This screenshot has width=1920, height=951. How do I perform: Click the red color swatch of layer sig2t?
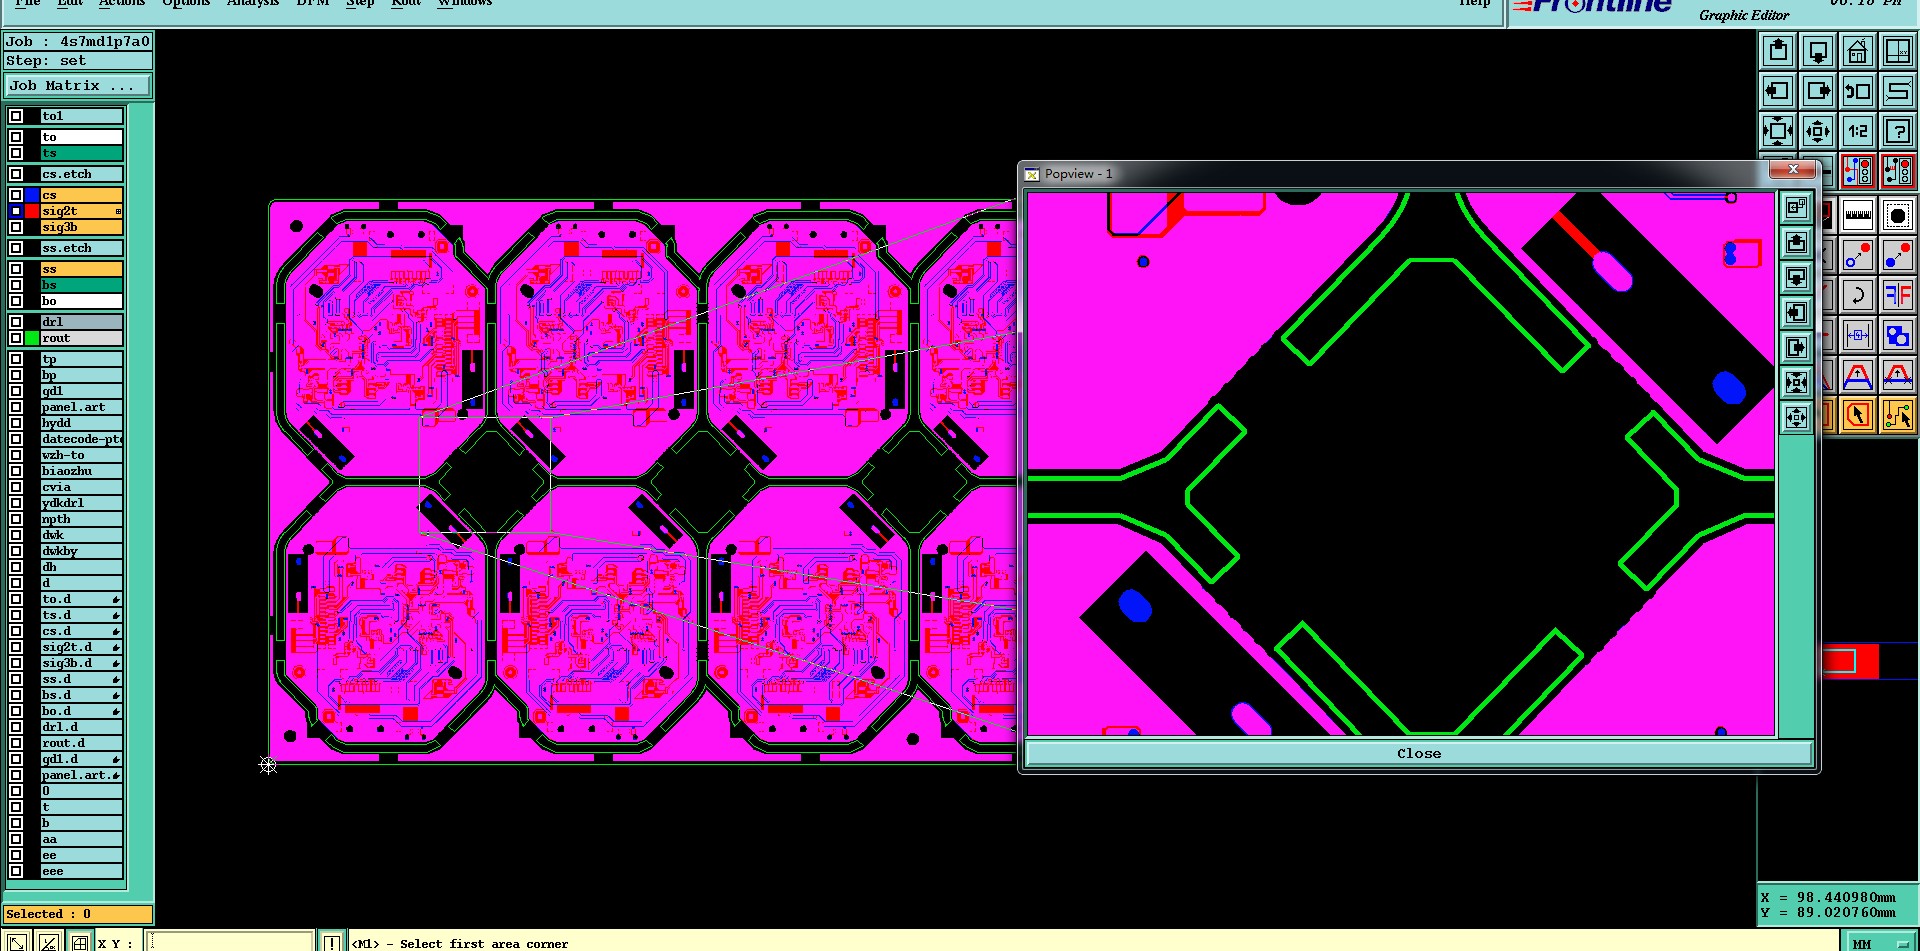click(32, 211)
